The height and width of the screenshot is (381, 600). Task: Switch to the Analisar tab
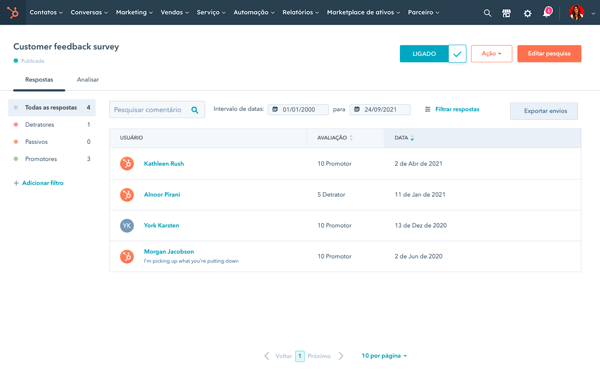pos(88,80)
